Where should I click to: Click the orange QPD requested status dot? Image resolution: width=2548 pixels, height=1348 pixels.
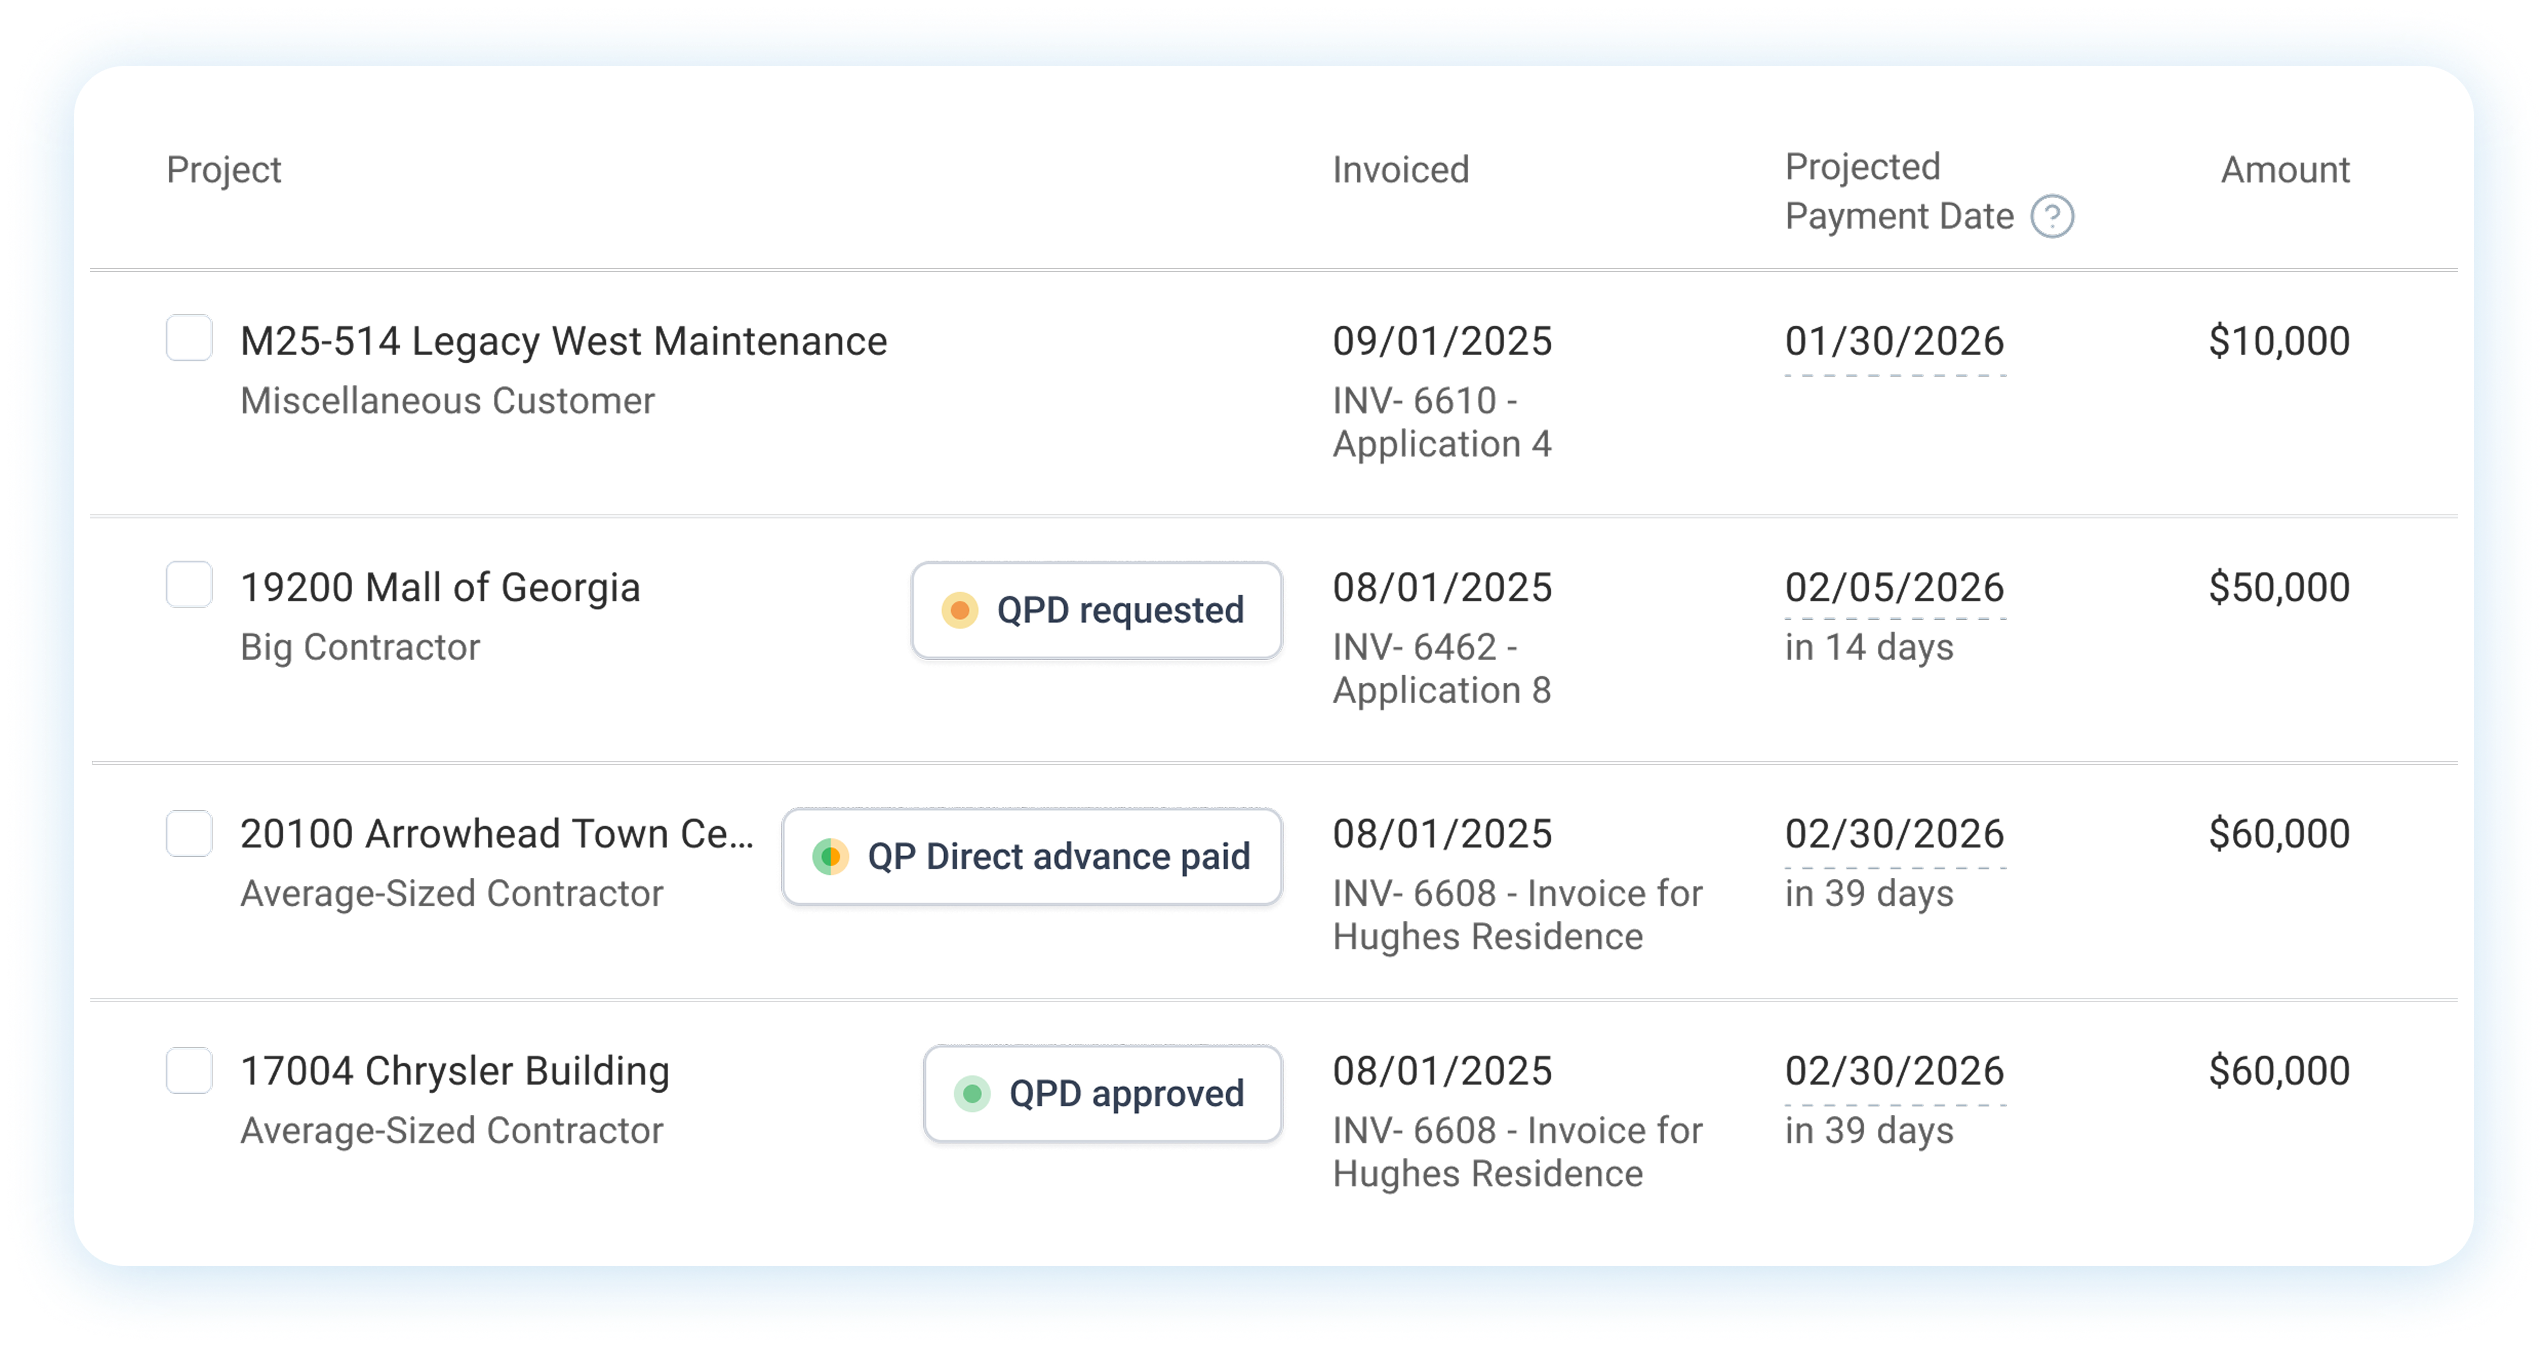(x=959, y=610)
